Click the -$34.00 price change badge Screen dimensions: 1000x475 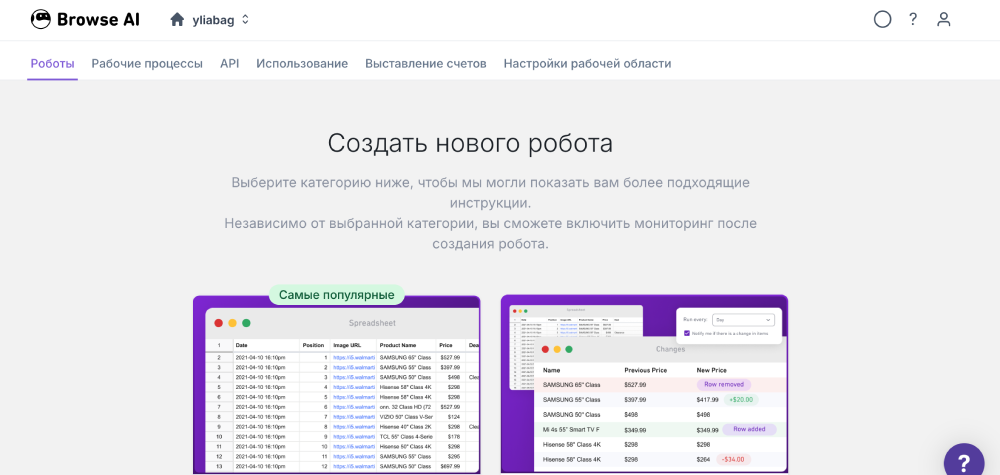[x=733, y=459]
